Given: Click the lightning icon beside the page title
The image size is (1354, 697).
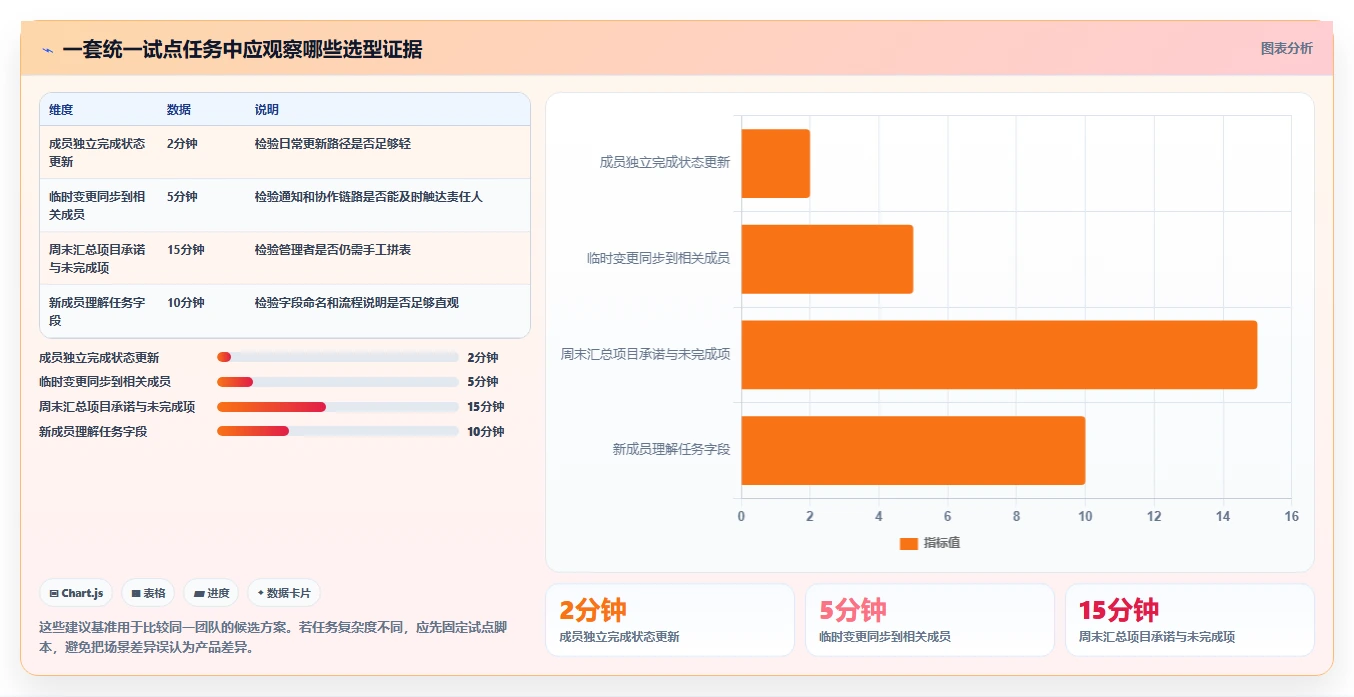Looking at the screenshot, I should 47,50.
